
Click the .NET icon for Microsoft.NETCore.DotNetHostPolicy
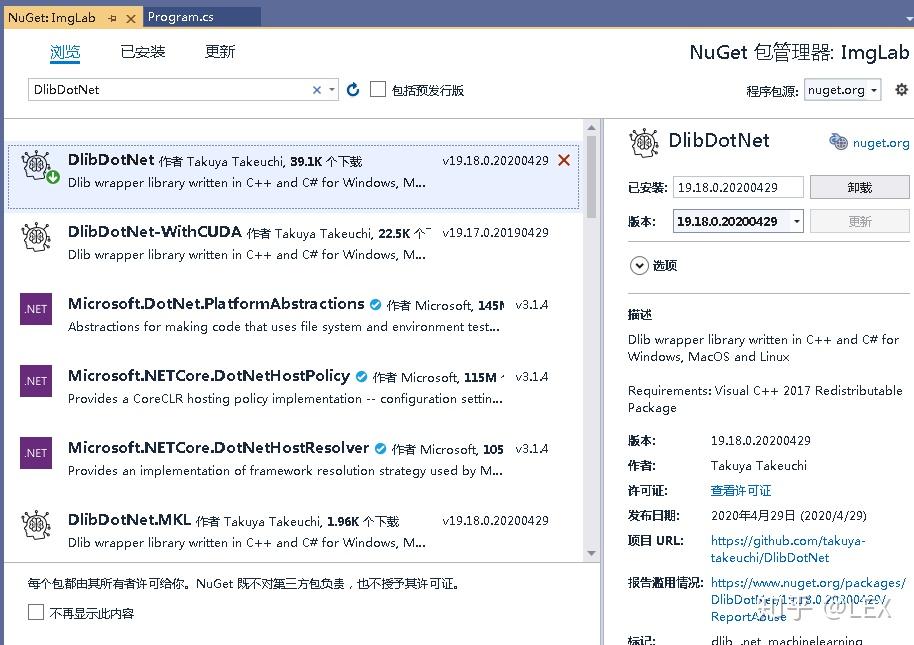(x=35, y=381)
